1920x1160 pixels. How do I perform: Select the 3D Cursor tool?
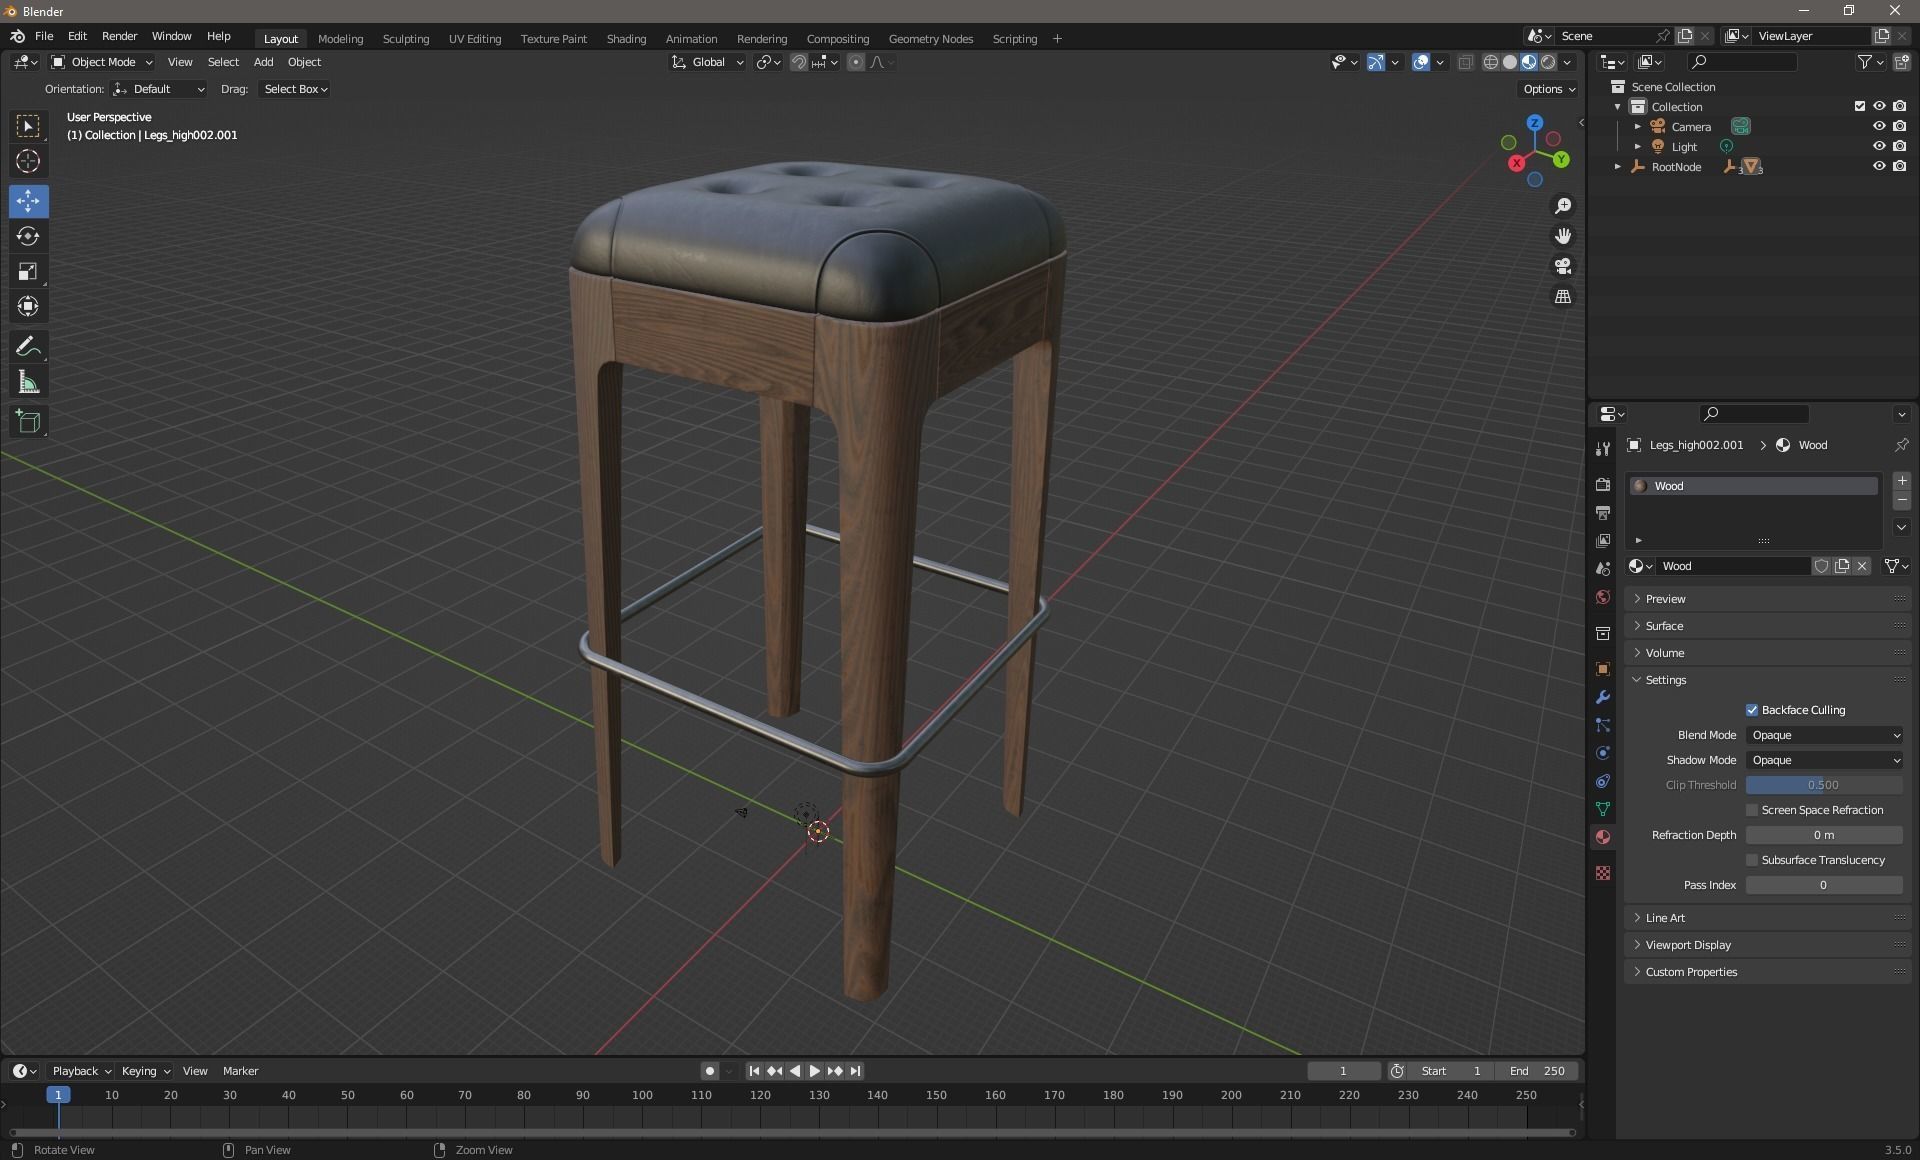click(x=28, y=161)
